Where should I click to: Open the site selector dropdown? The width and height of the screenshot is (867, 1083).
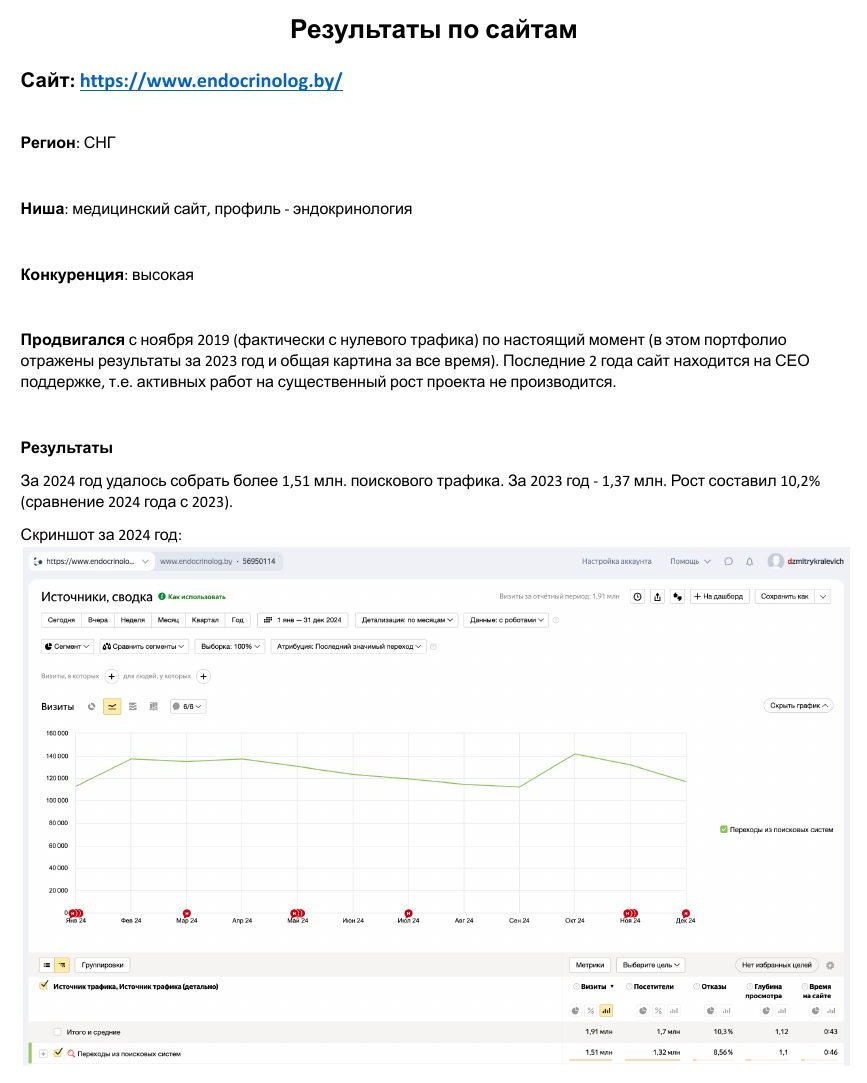pos(90,562)
